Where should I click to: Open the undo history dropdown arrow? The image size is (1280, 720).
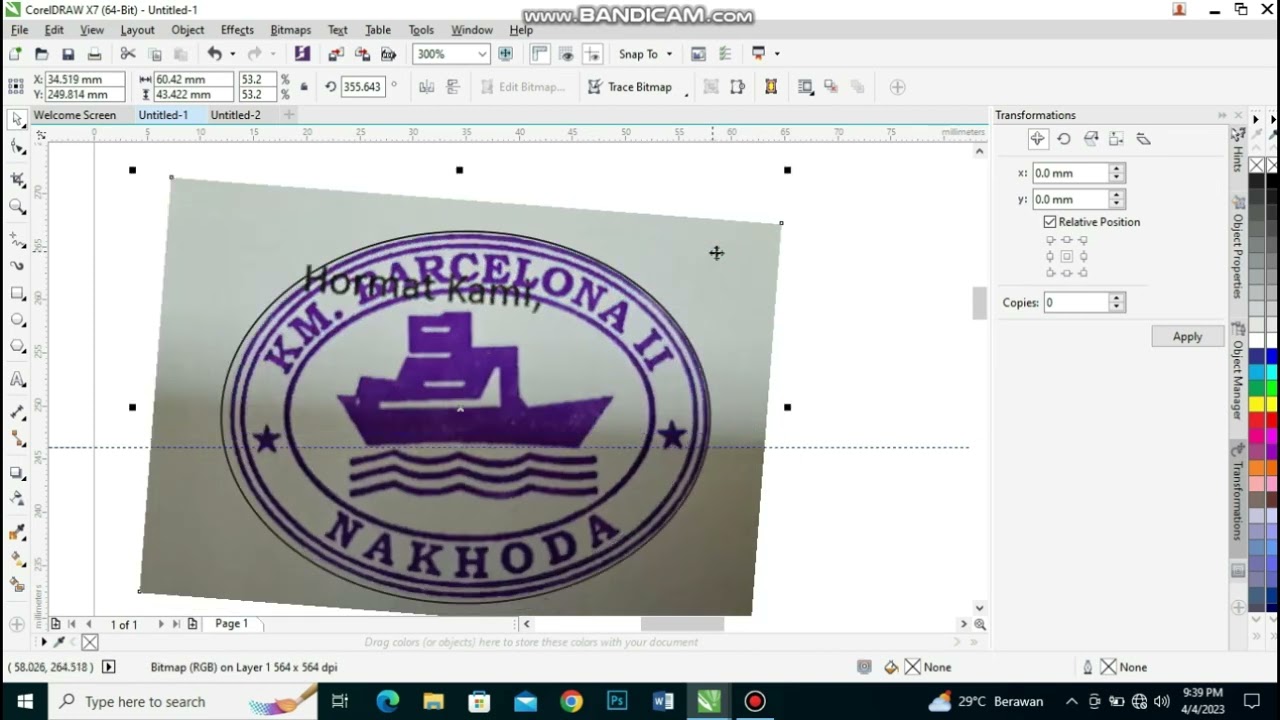click(232, 54)
